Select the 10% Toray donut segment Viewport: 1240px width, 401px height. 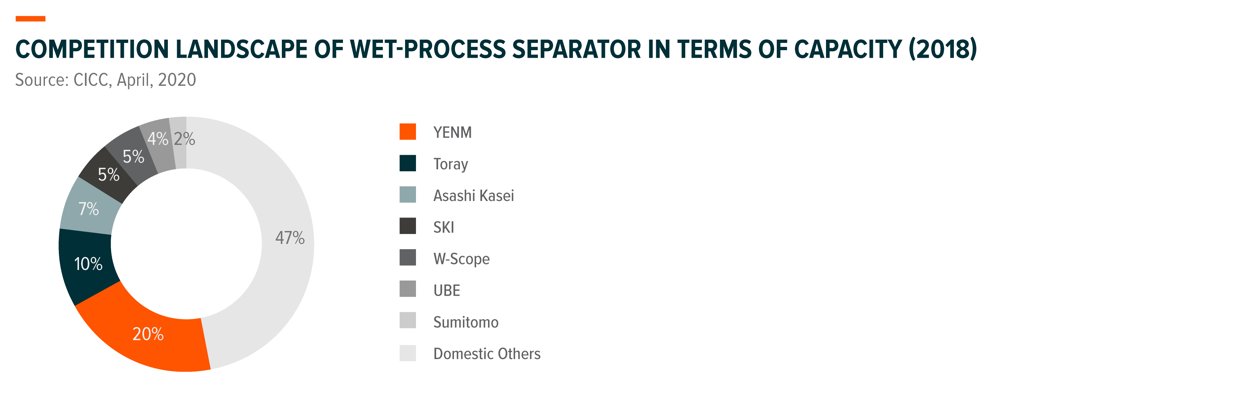[x=88, y=264]
